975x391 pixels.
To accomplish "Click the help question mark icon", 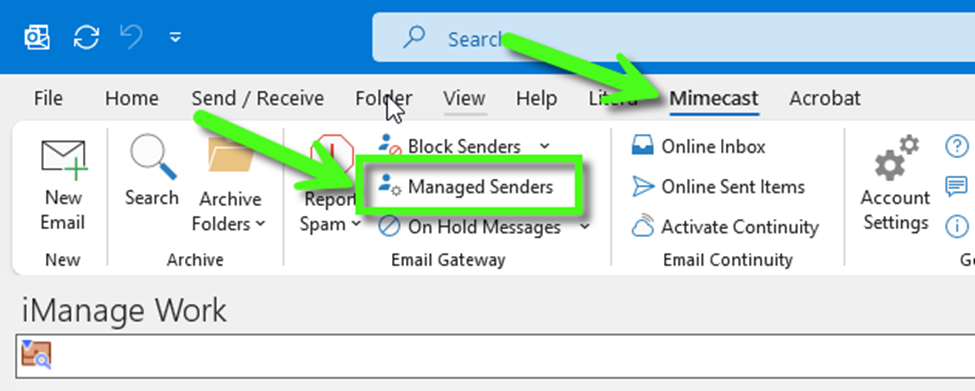I will (x=956, y=147).
